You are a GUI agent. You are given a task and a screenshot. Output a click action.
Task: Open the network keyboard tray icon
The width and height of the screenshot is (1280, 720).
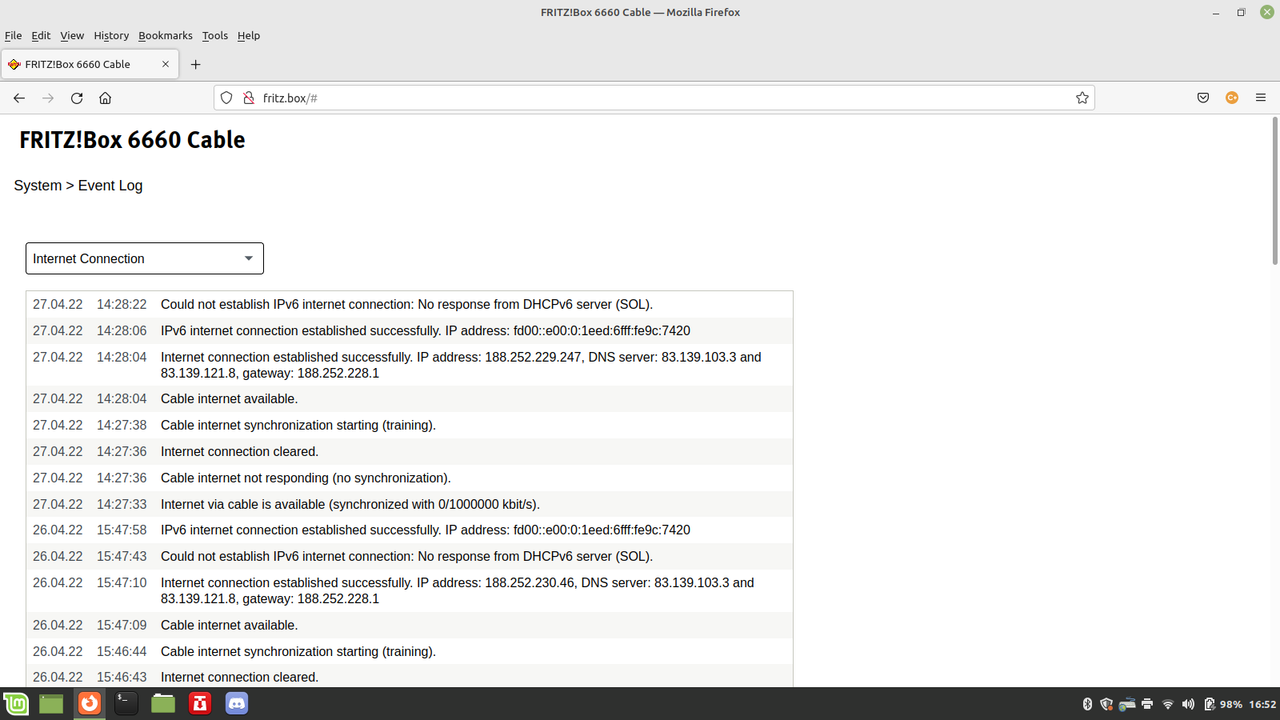[1128, 704]
